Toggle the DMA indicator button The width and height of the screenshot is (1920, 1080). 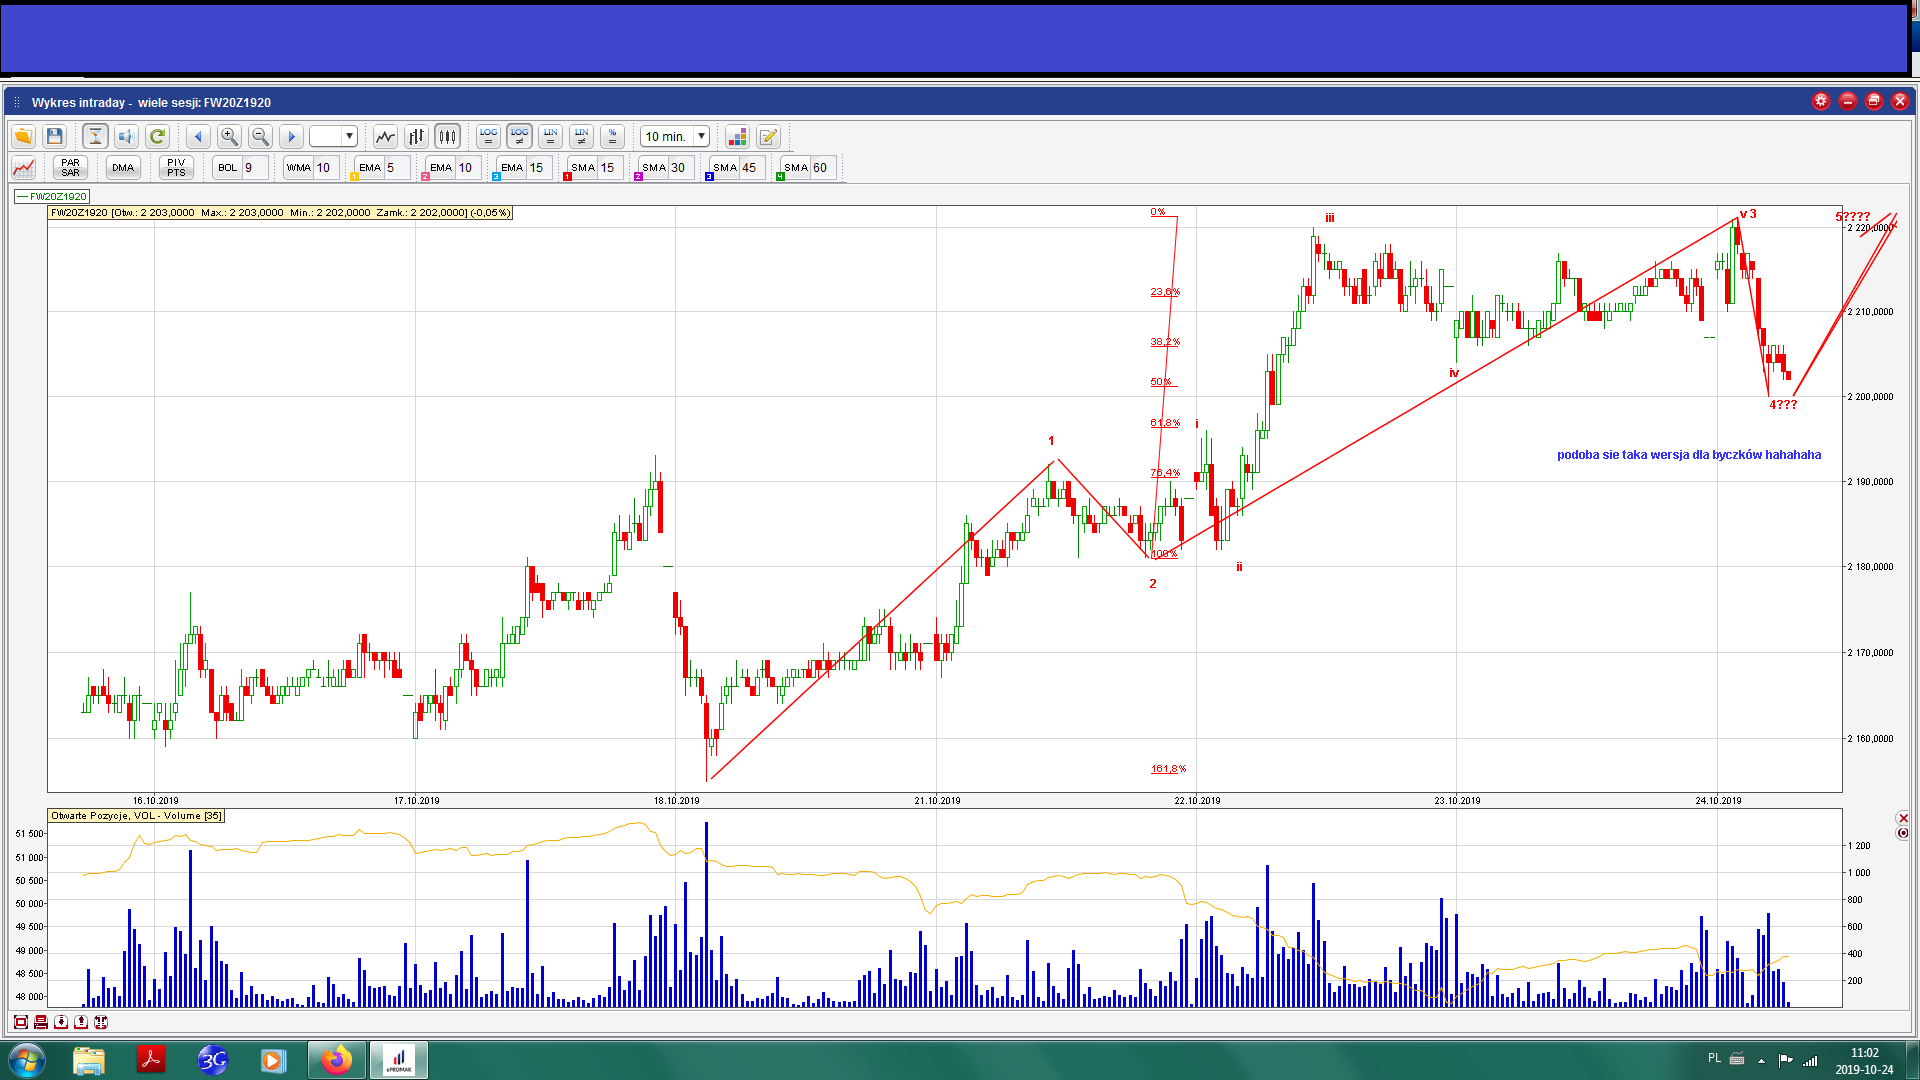point(123,167)
